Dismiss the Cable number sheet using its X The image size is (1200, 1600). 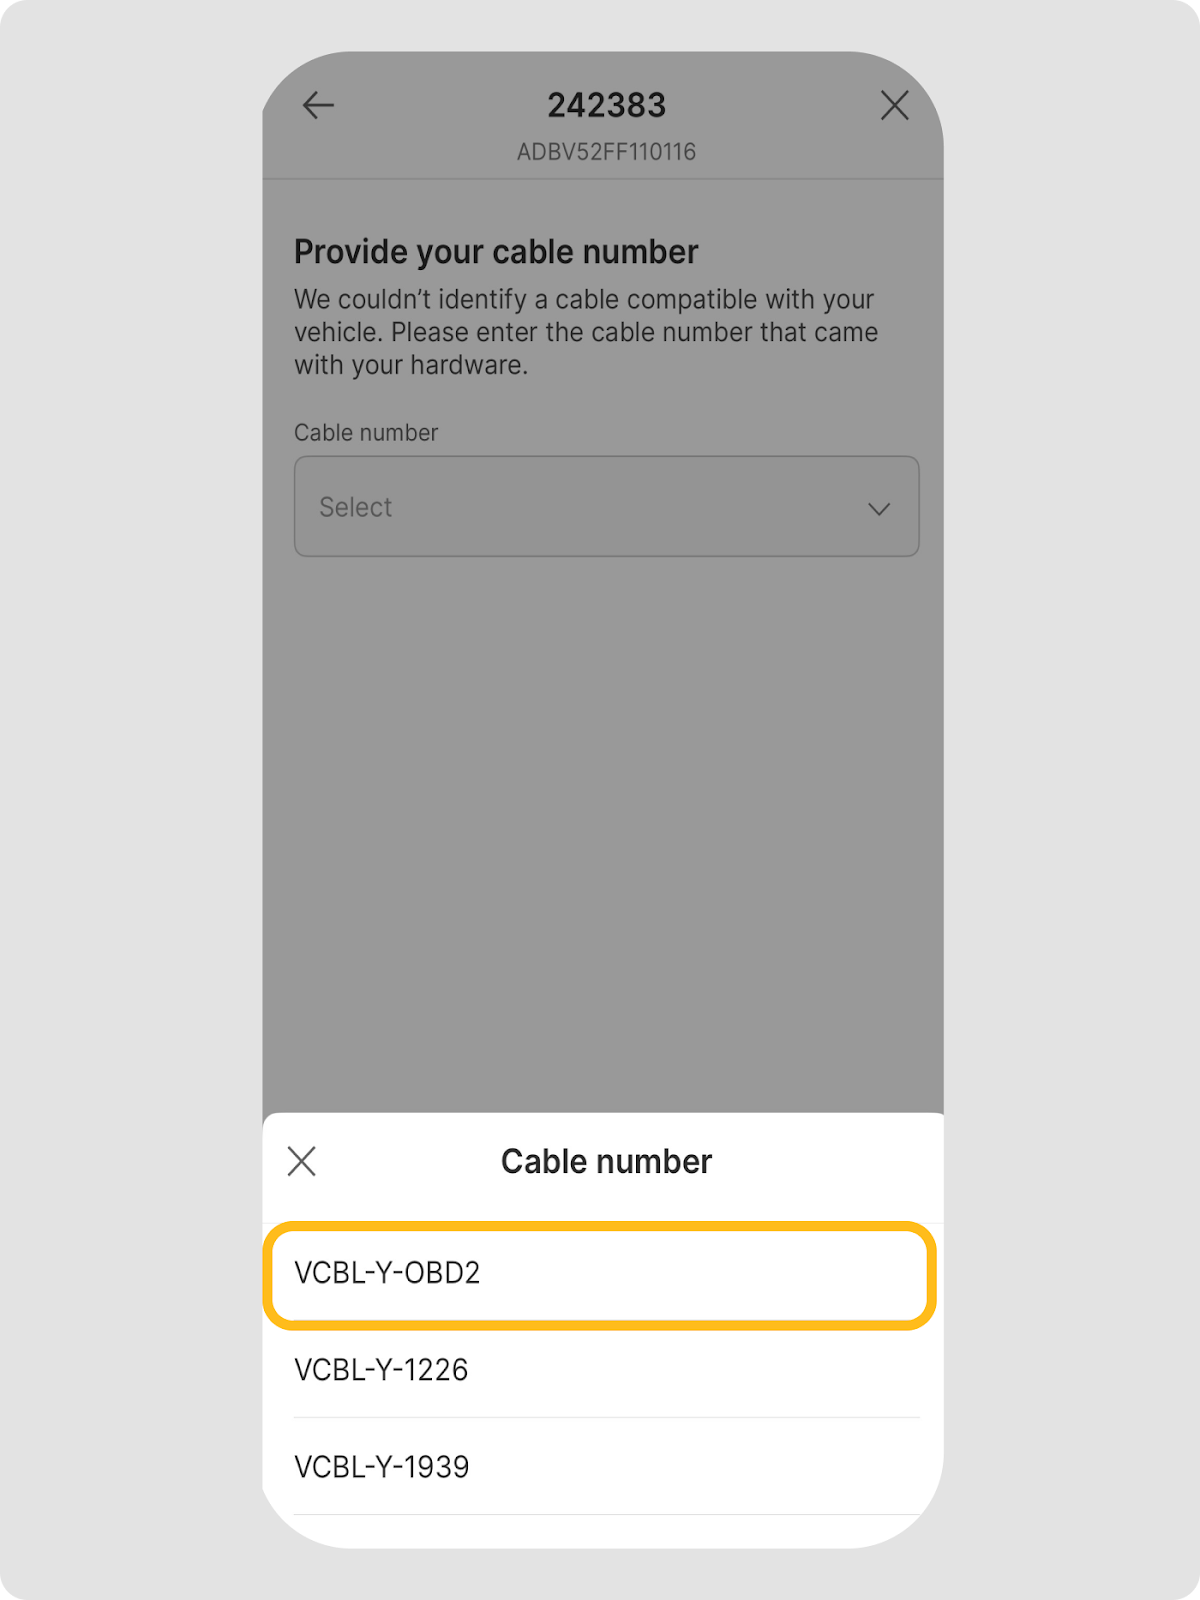(x=302, y=1161)
